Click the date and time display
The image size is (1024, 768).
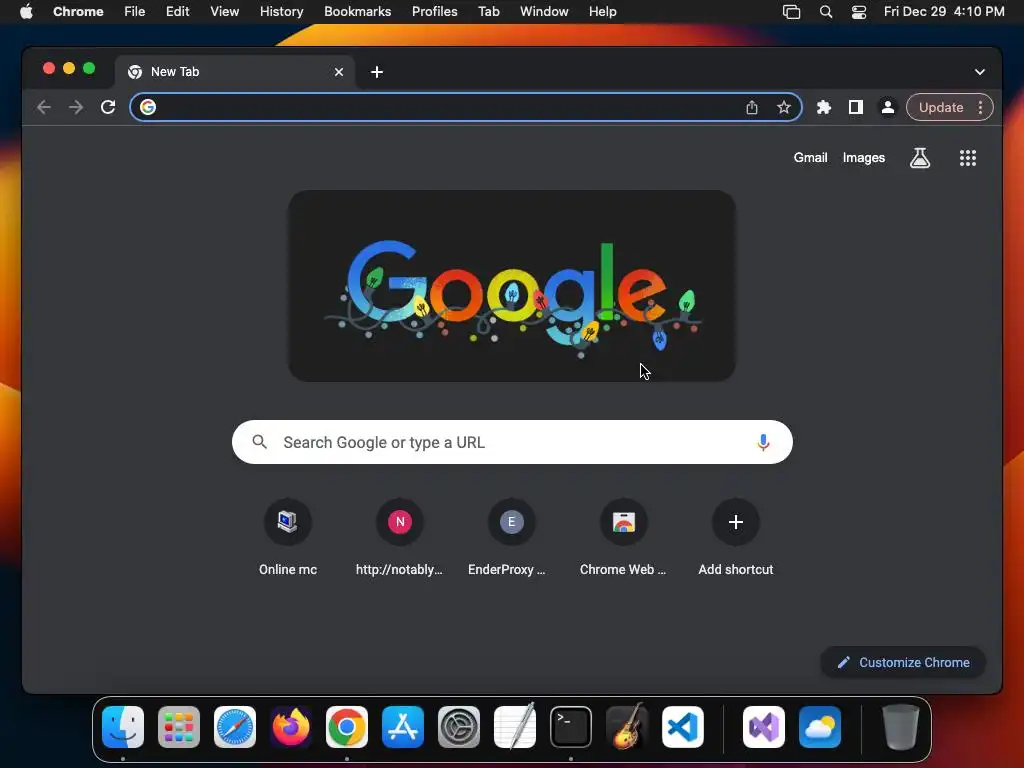(944, 11)
